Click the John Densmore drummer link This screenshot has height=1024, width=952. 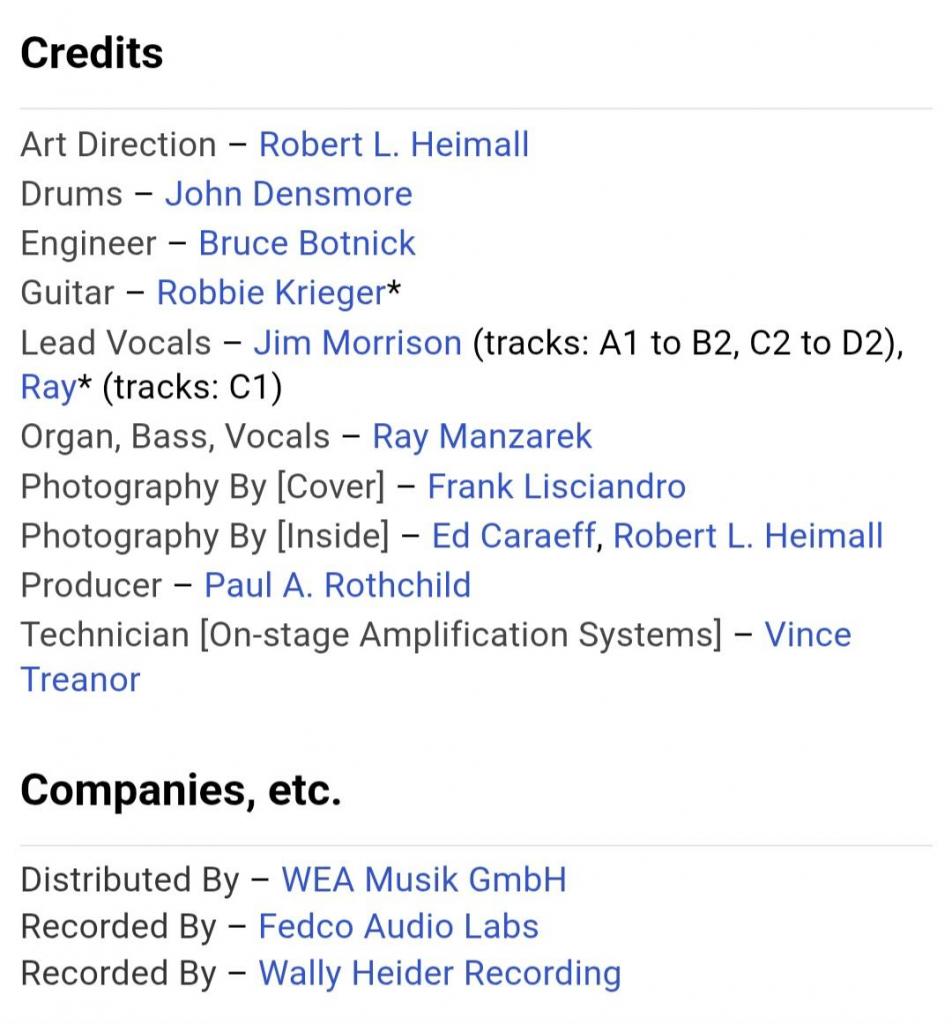(x=288, y=194)
